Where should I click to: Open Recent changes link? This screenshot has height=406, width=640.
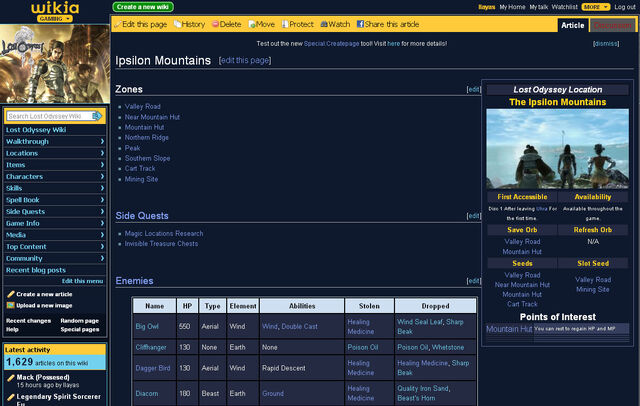[28, 321]
